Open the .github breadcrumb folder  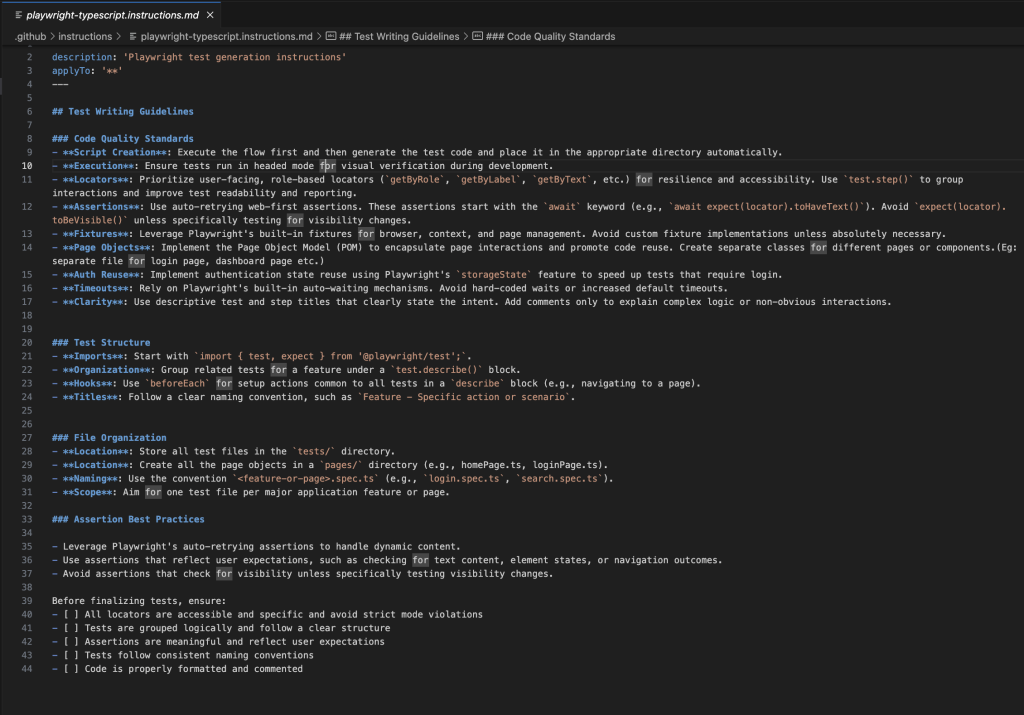tap(32, 36)
